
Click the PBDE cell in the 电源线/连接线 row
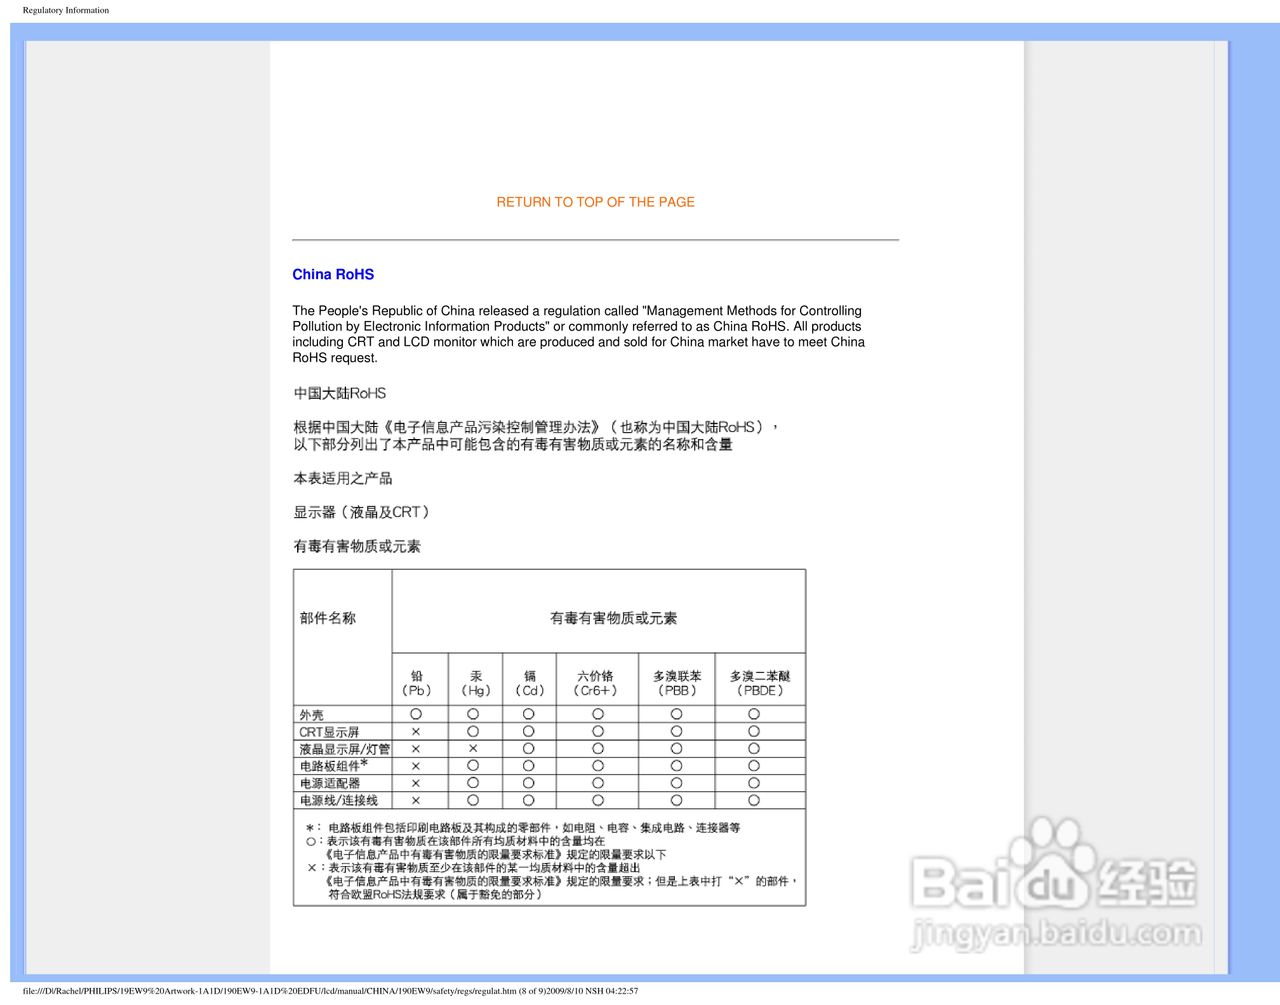(754, 800)
